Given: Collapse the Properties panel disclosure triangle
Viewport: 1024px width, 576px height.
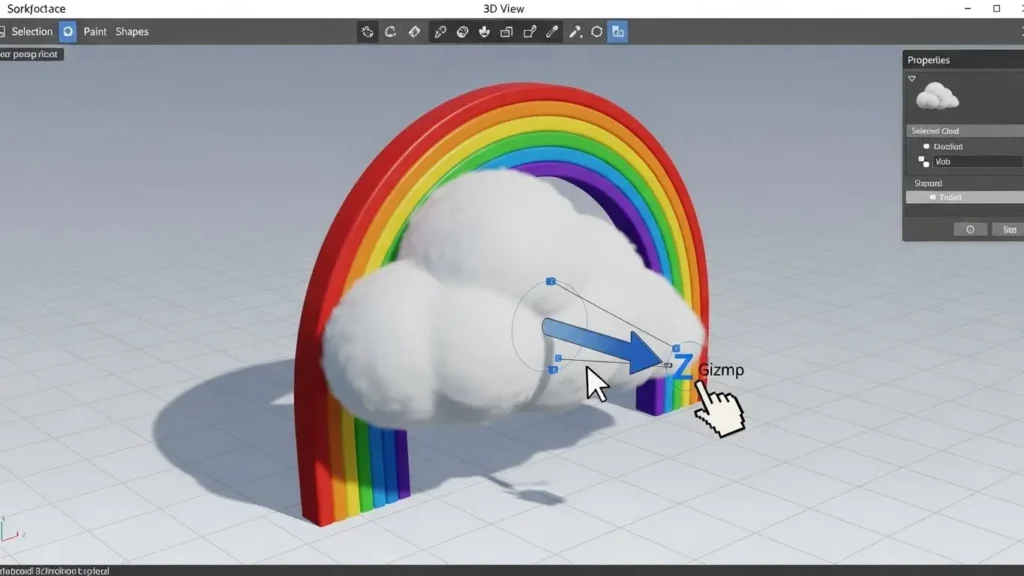Looking at the screenshot, I should [911, 78].
